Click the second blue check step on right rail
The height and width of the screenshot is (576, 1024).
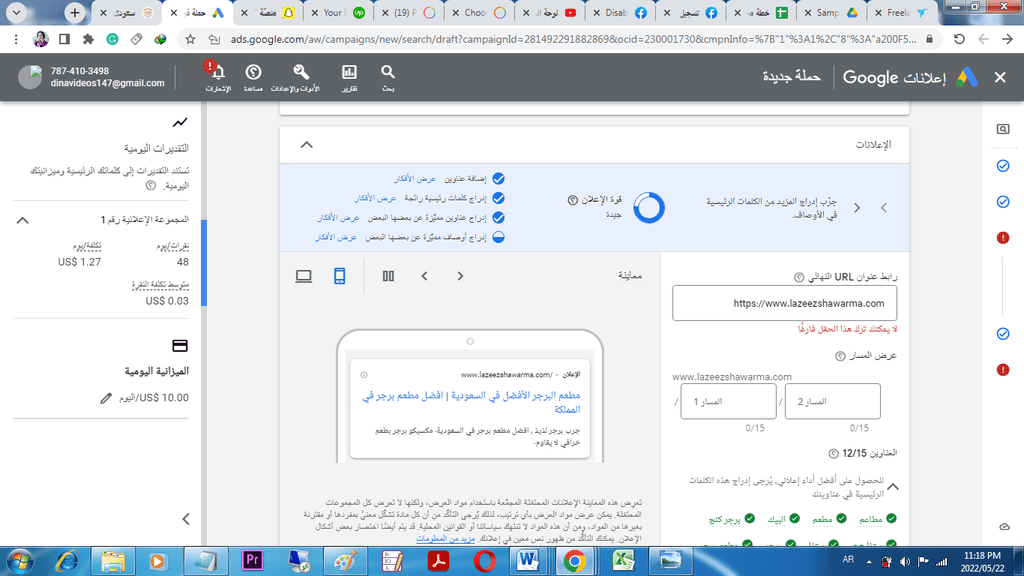point(1003,202)
